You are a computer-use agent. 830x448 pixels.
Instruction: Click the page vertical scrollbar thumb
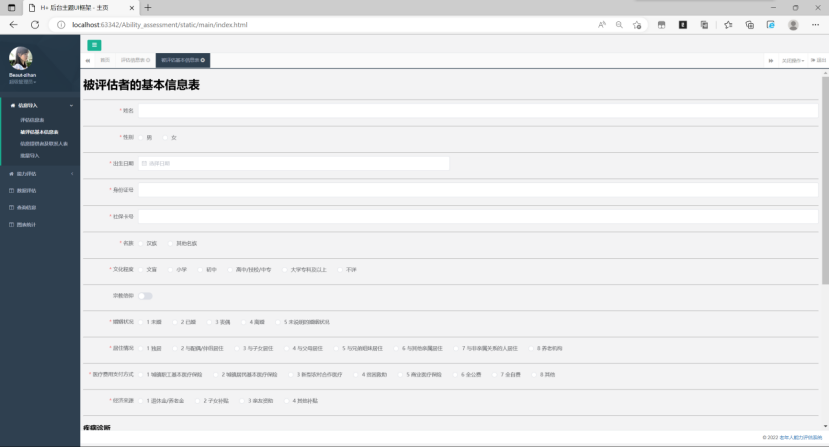[x=825, y=180]
